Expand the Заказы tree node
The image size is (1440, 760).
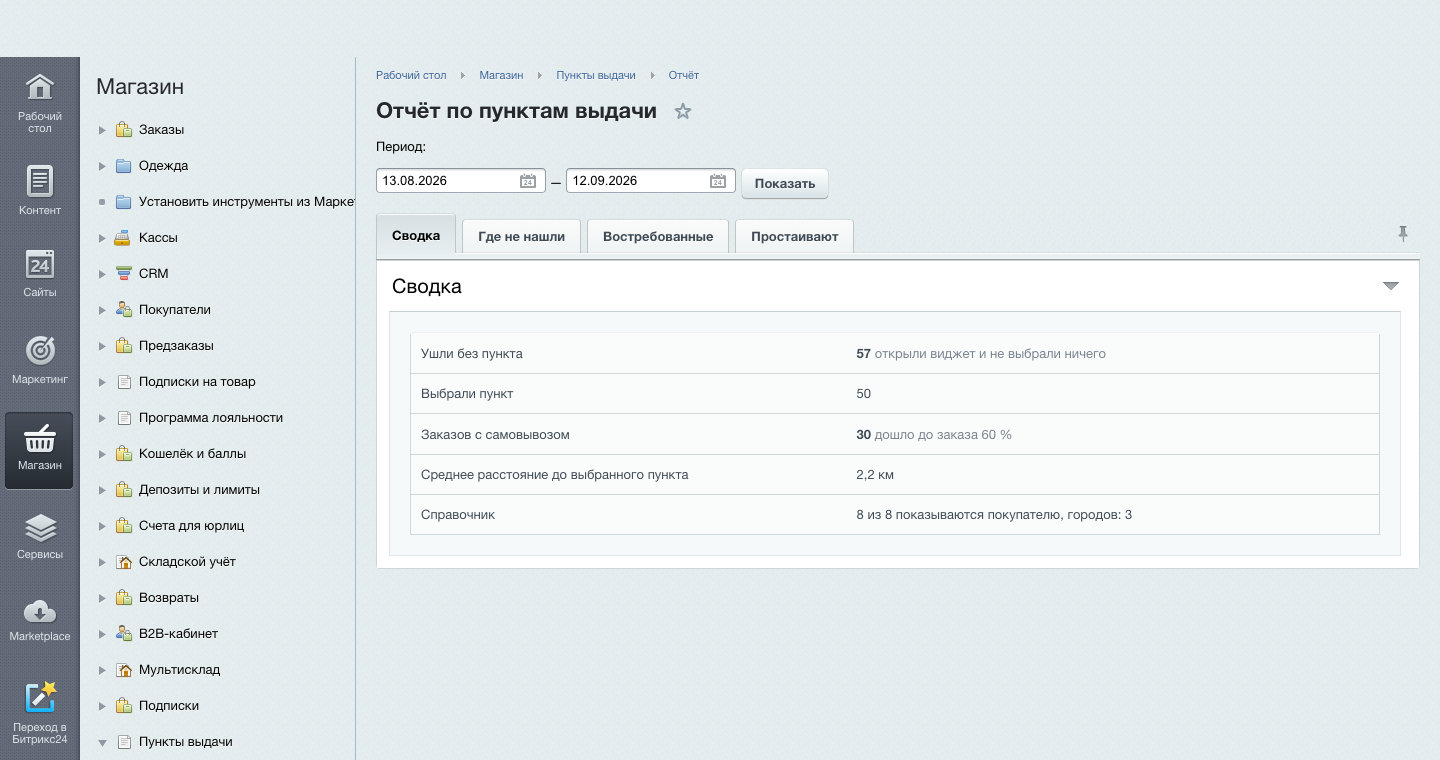pos(102,130)
